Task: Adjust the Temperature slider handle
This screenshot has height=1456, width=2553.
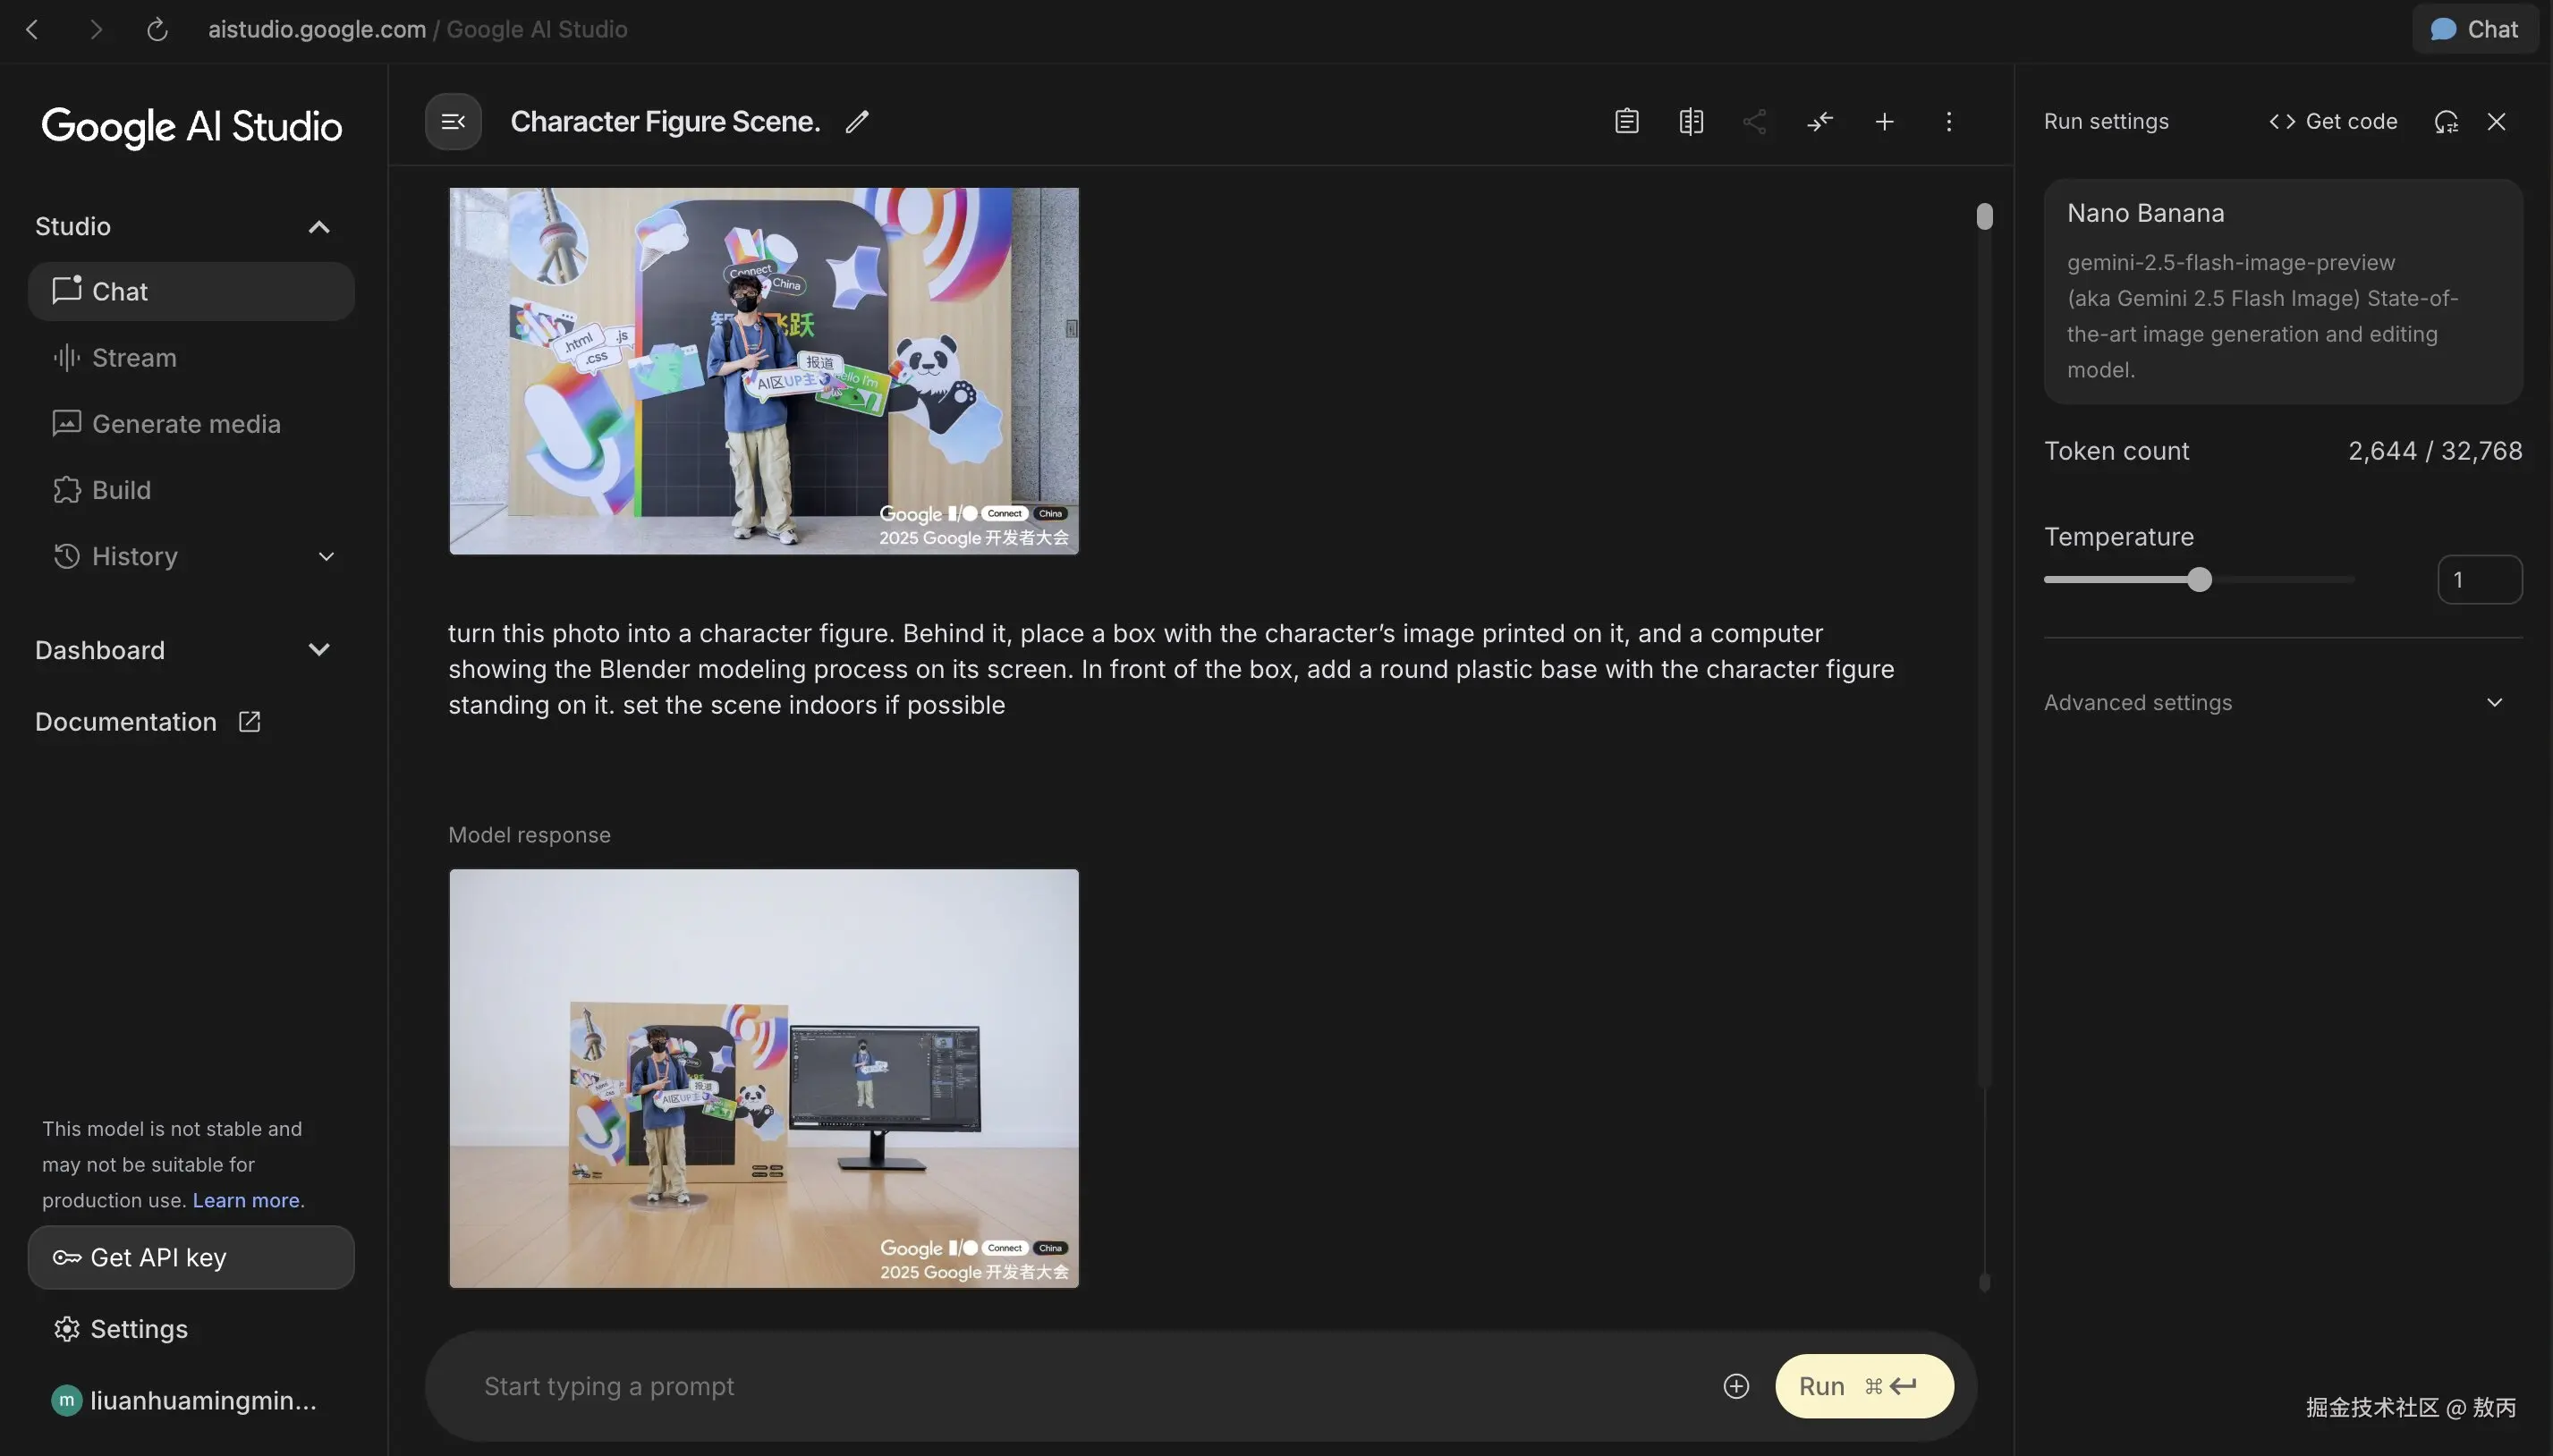Action: [2198, 580]
